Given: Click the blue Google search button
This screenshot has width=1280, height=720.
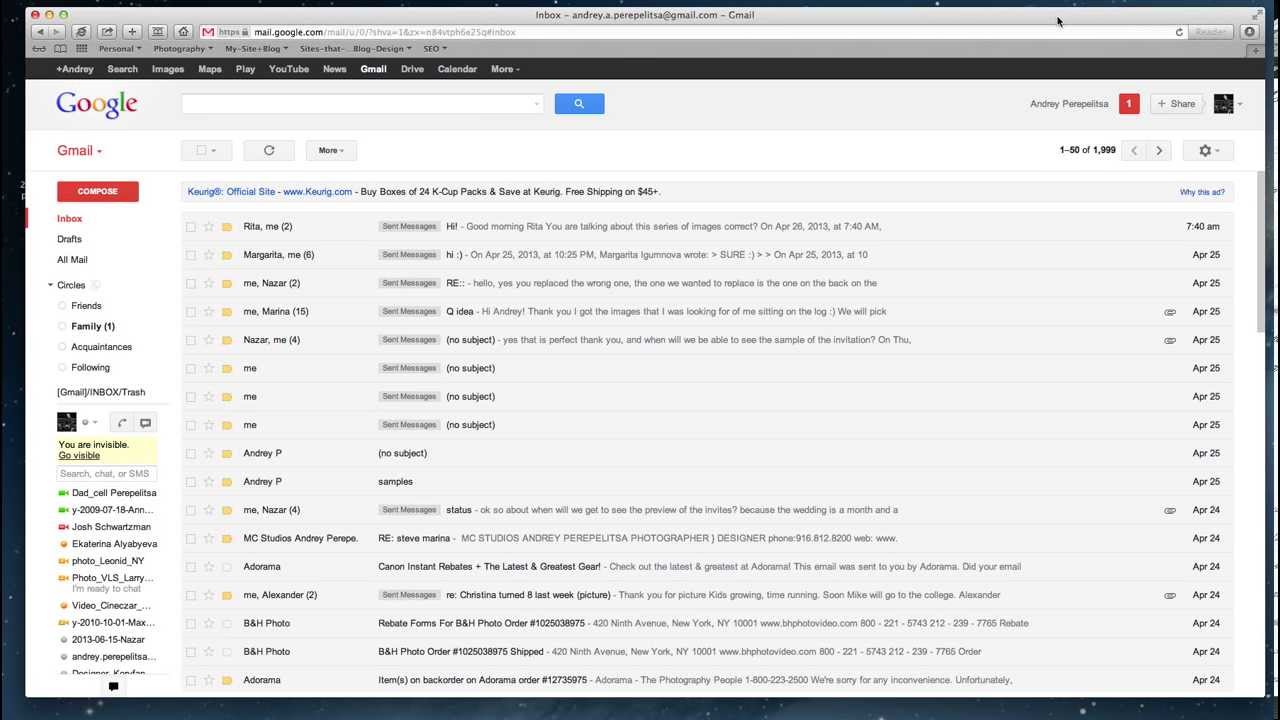Looking at the screenshot, I should coord(579,104).
